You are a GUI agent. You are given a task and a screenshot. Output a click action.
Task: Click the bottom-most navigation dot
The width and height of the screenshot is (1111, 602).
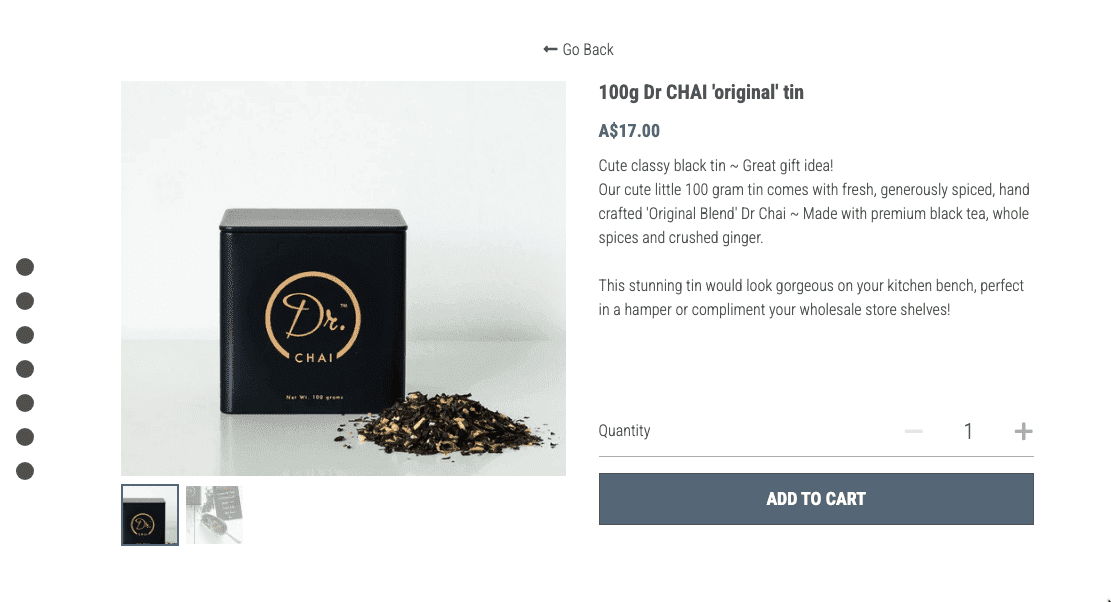coord(25,471)
